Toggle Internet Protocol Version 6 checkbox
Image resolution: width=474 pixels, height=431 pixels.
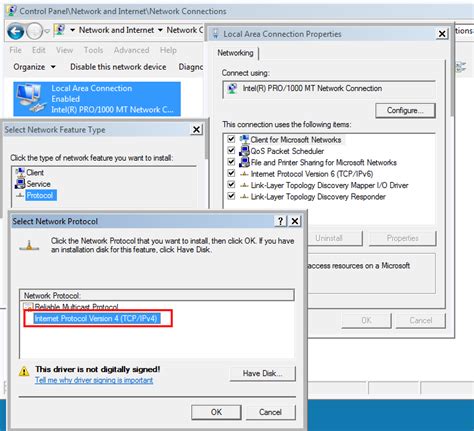(x=231, y=173)
